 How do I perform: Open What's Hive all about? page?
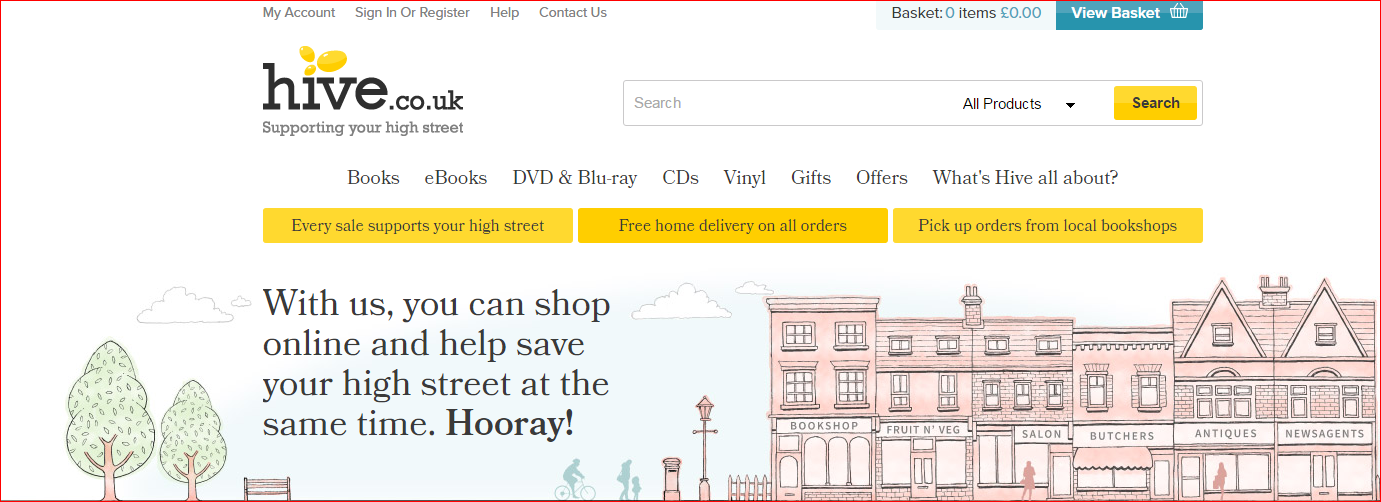[x=1025, y=178]
